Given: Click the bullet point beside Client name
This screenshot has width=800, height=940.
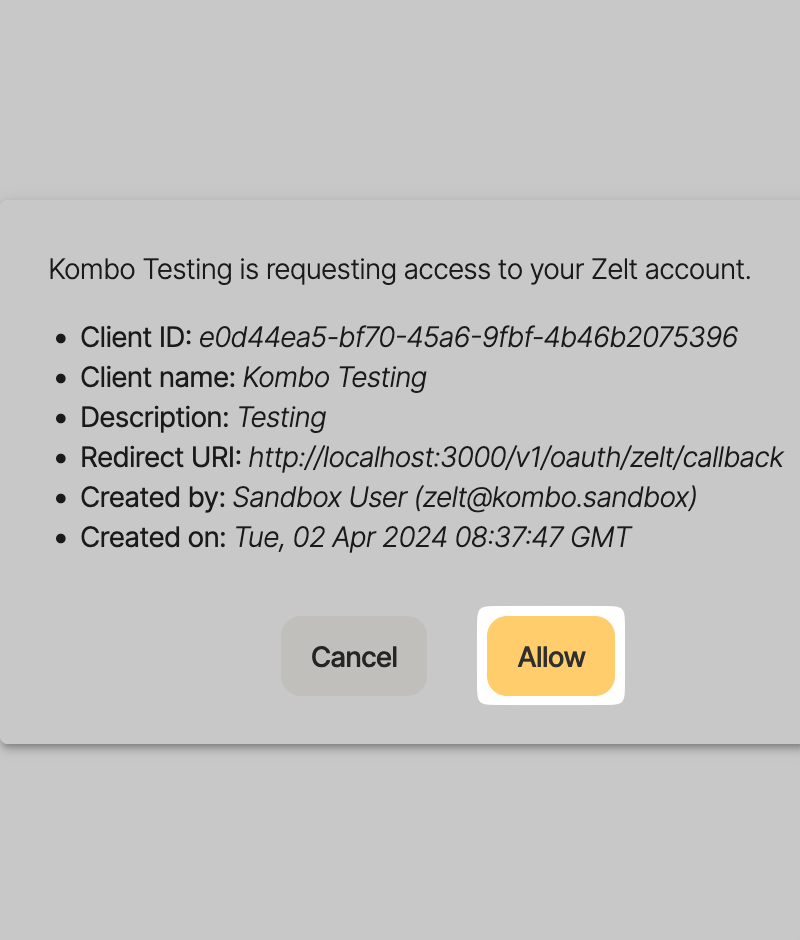Looking at the screenshot, I should pos(61,379).
